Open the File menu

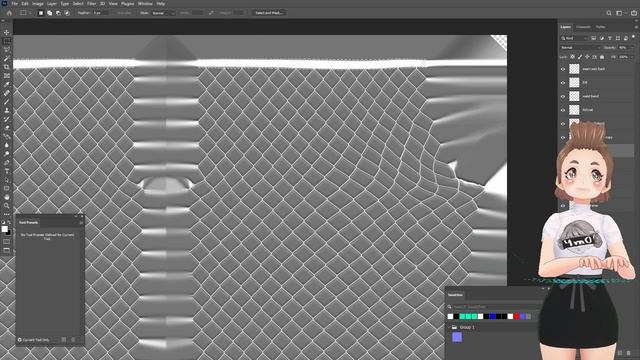tap(14, 4)
